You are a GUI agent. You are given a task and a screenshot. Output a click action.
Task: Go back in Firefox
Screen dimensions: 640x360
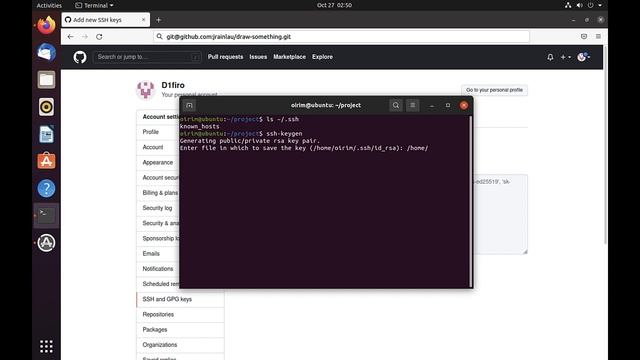(70, 37)
